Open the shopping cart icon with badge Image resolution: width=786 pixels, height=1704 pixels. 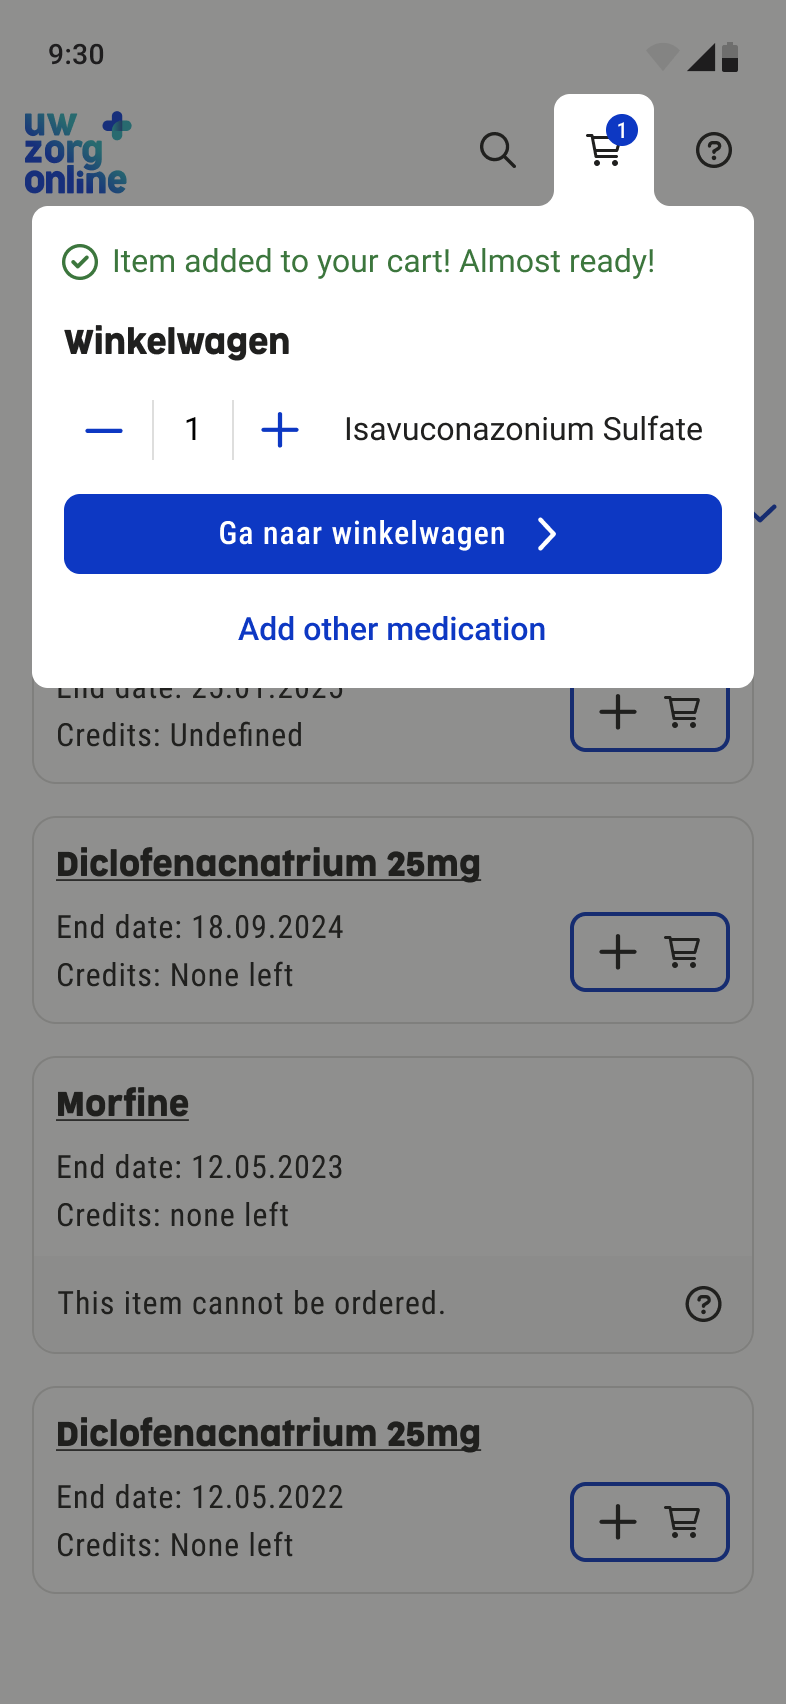[x=604, y=150]
